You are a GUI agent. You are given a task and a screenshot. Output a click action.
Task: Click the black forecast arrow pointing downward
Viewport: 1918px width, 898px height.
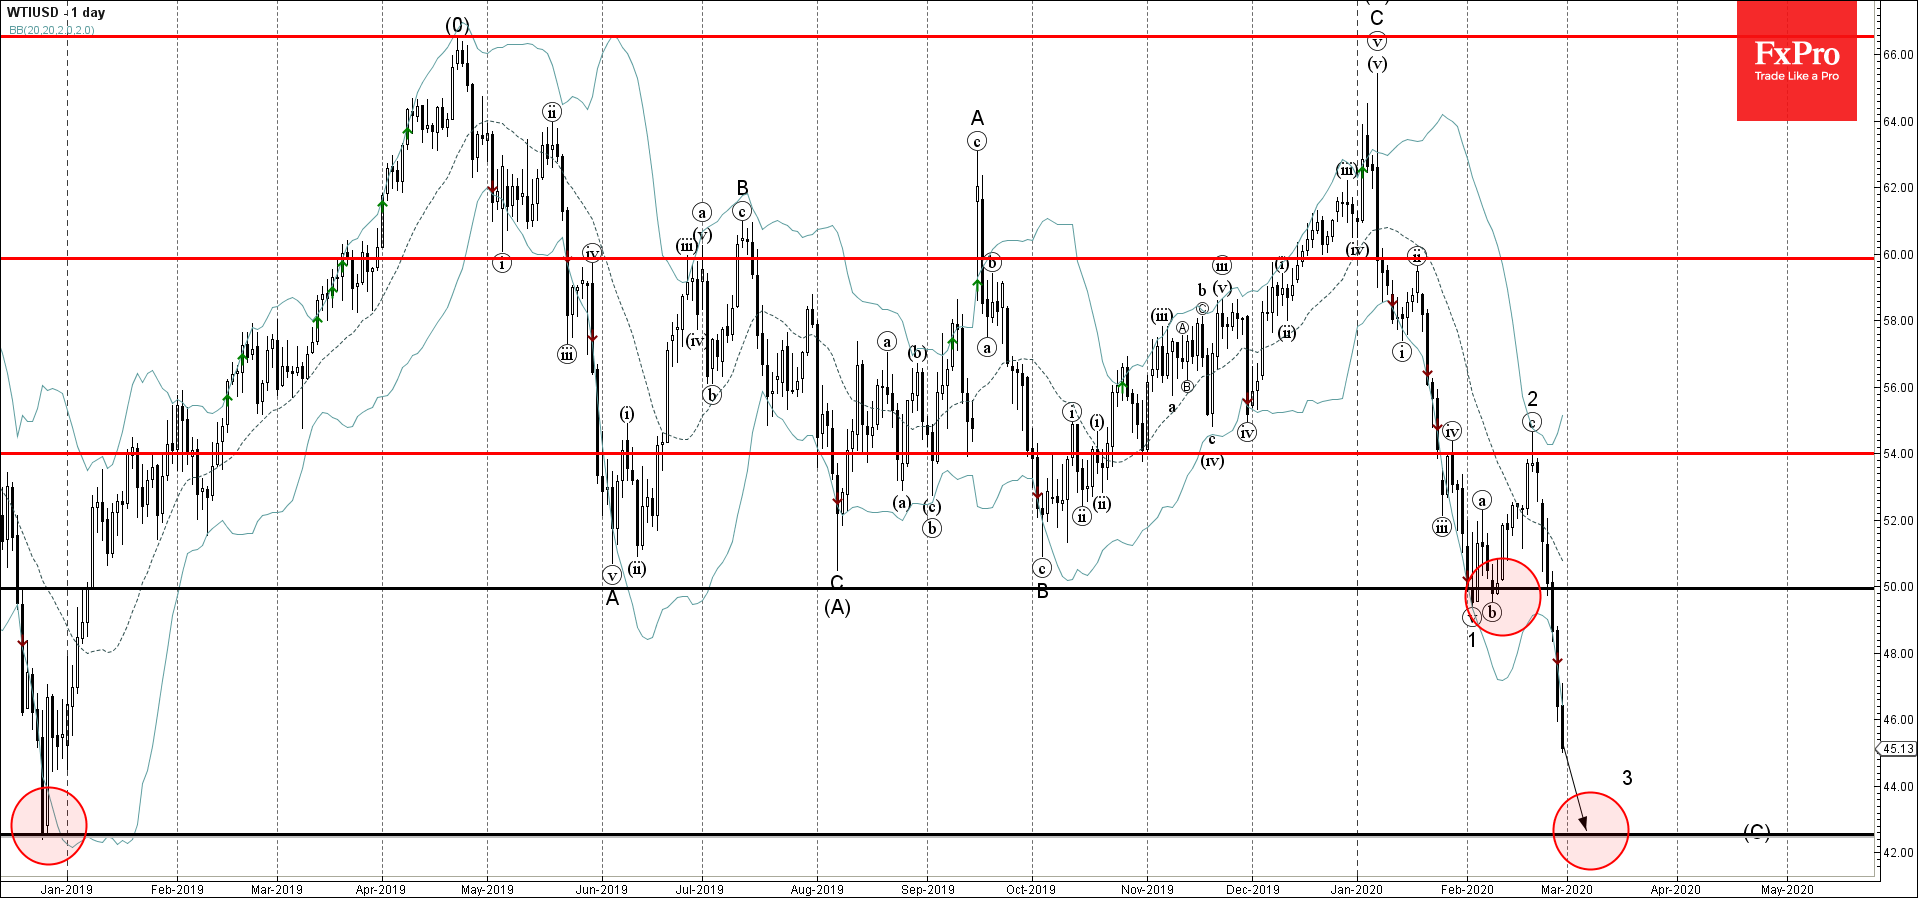(x=1574, y=788)
